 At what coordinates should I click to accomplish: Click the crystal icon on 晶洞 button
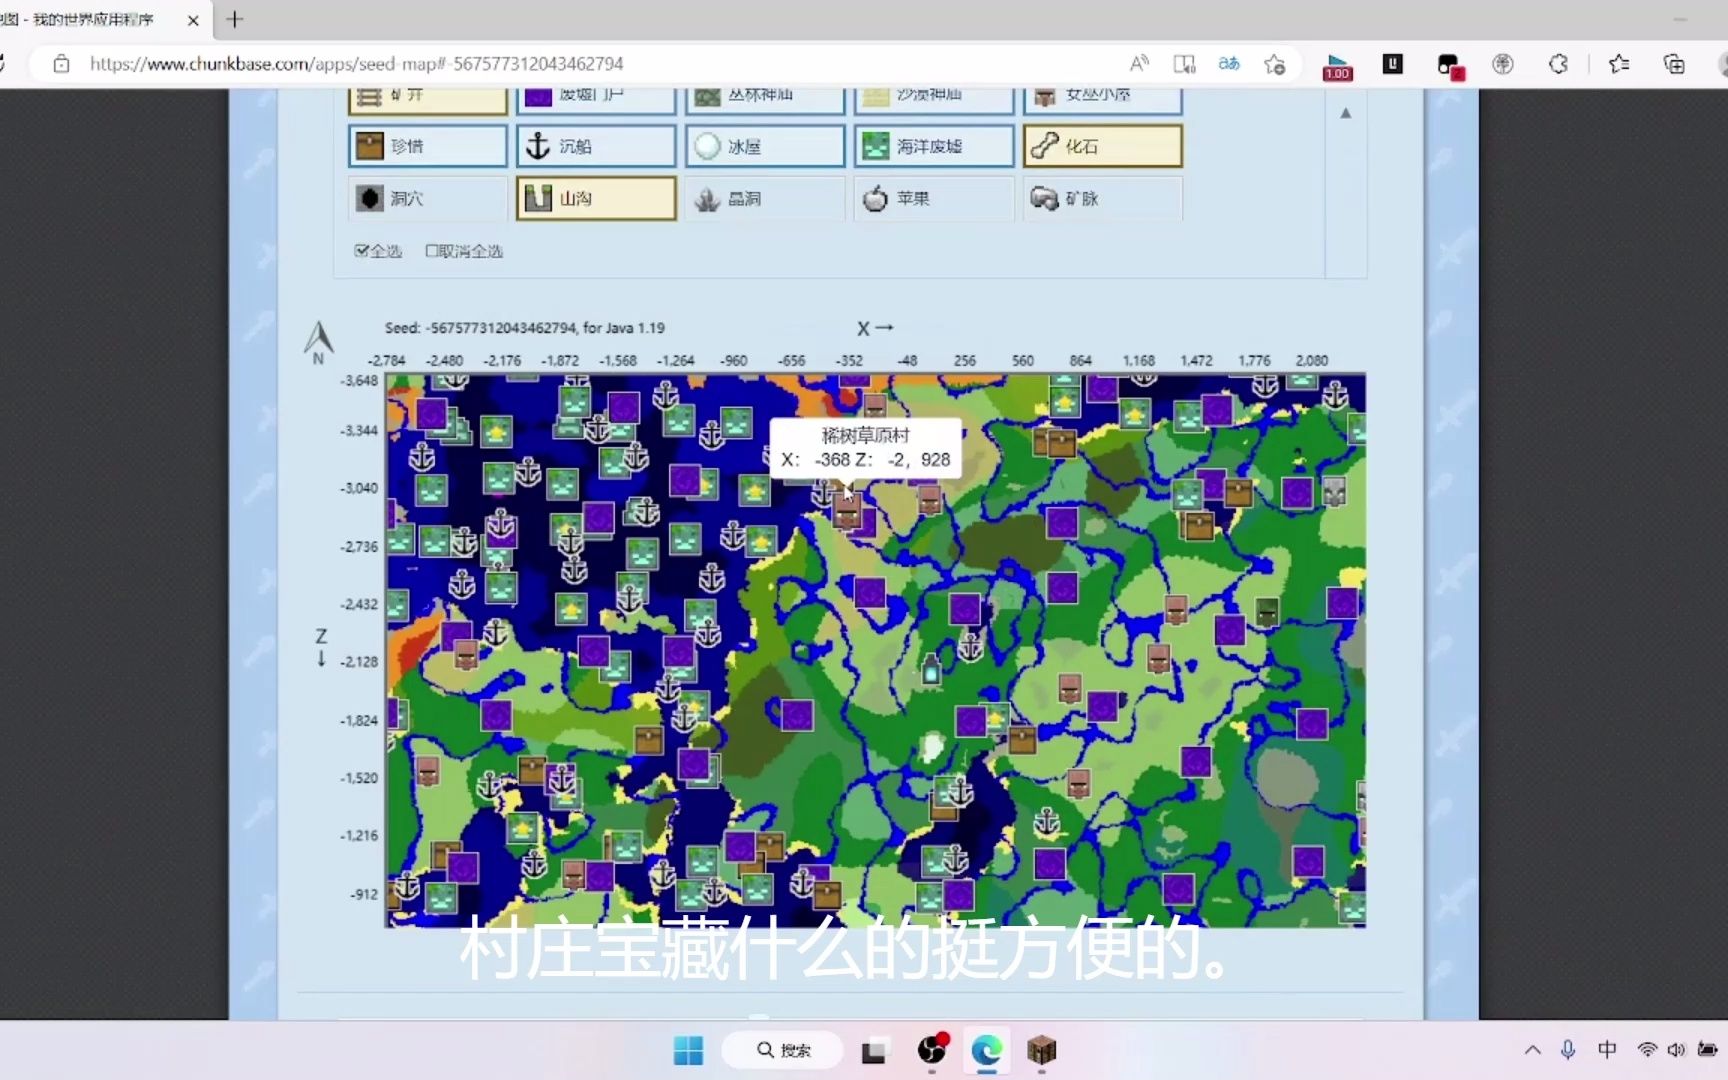[707, 199]
